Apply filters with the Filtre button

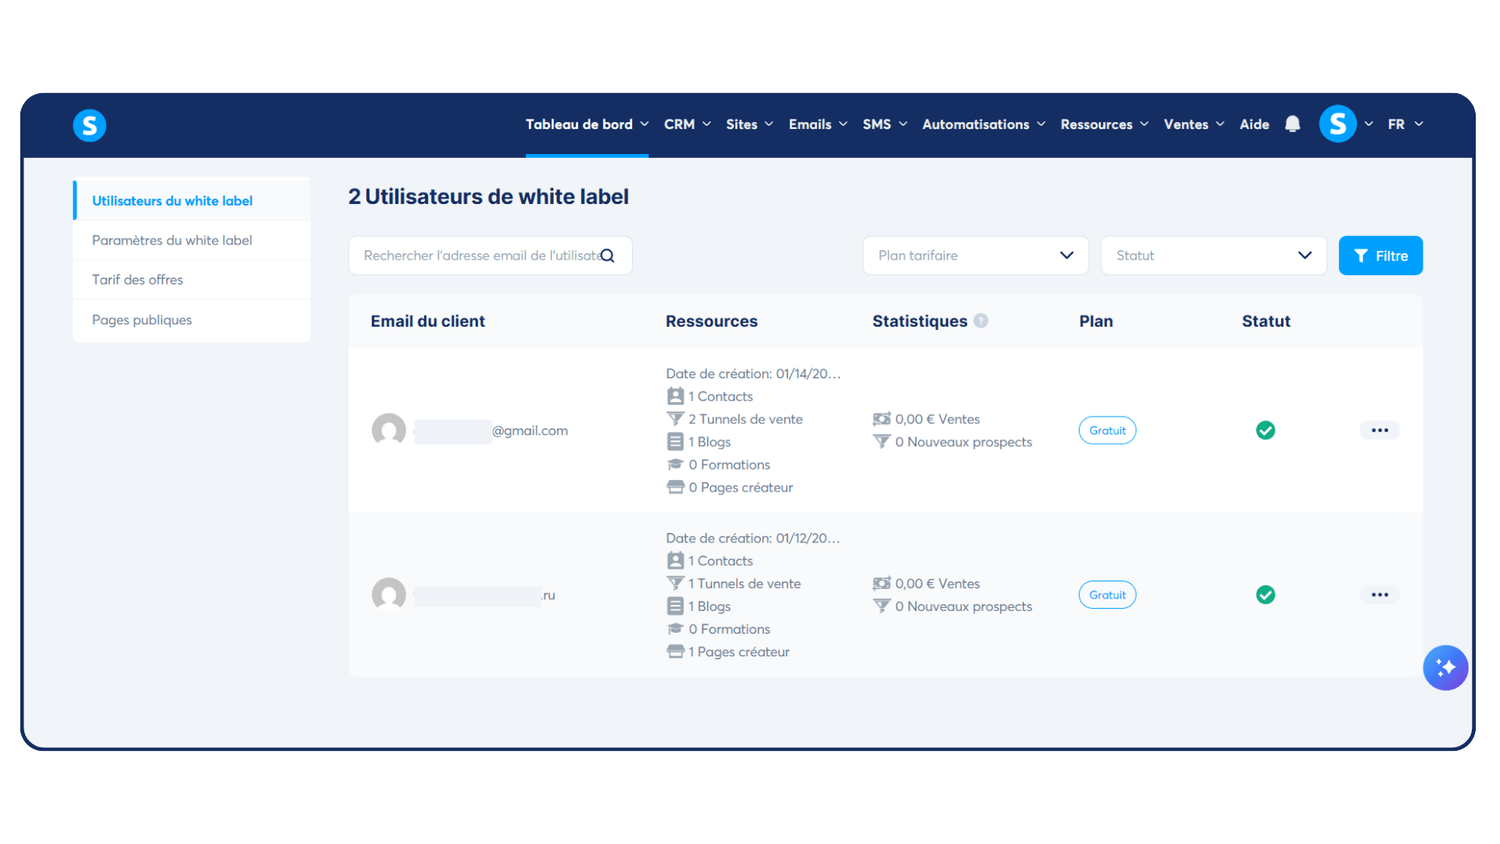pyautogui.click(x=1380, y=256)
